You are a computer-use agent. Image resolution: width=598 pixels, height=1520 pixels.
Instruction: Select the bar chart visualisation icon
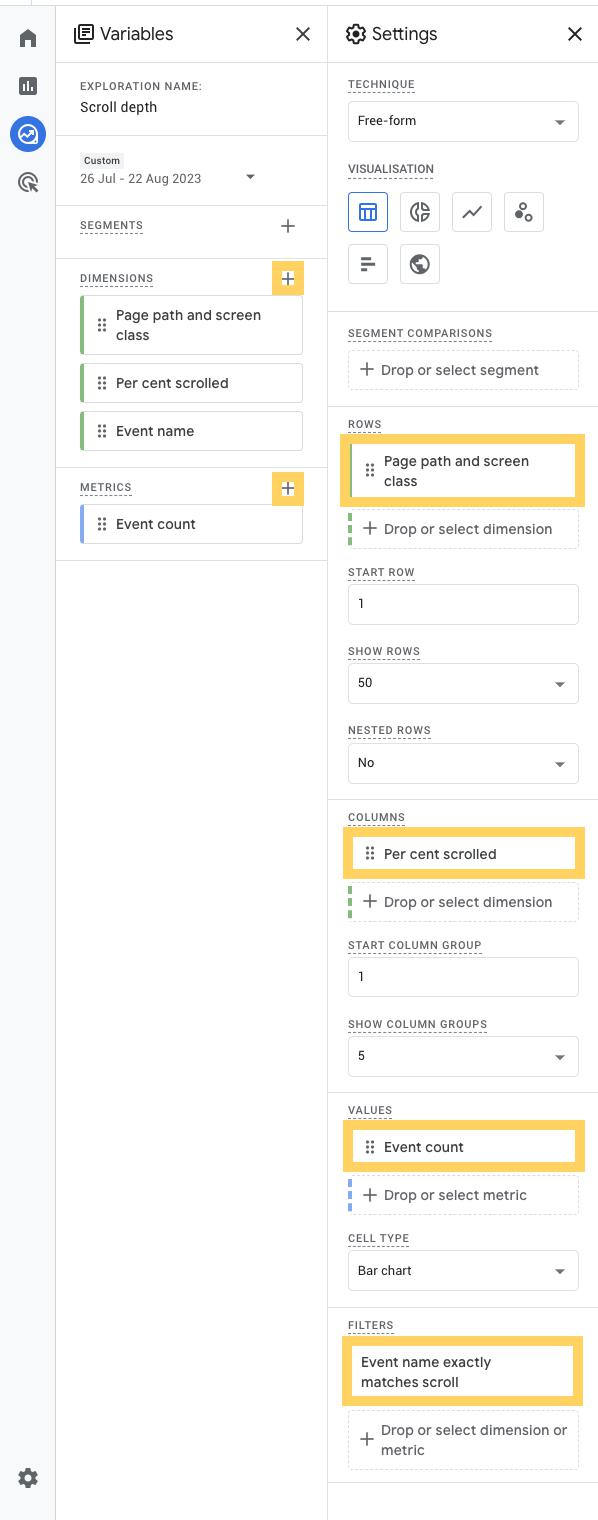(368, 264)
